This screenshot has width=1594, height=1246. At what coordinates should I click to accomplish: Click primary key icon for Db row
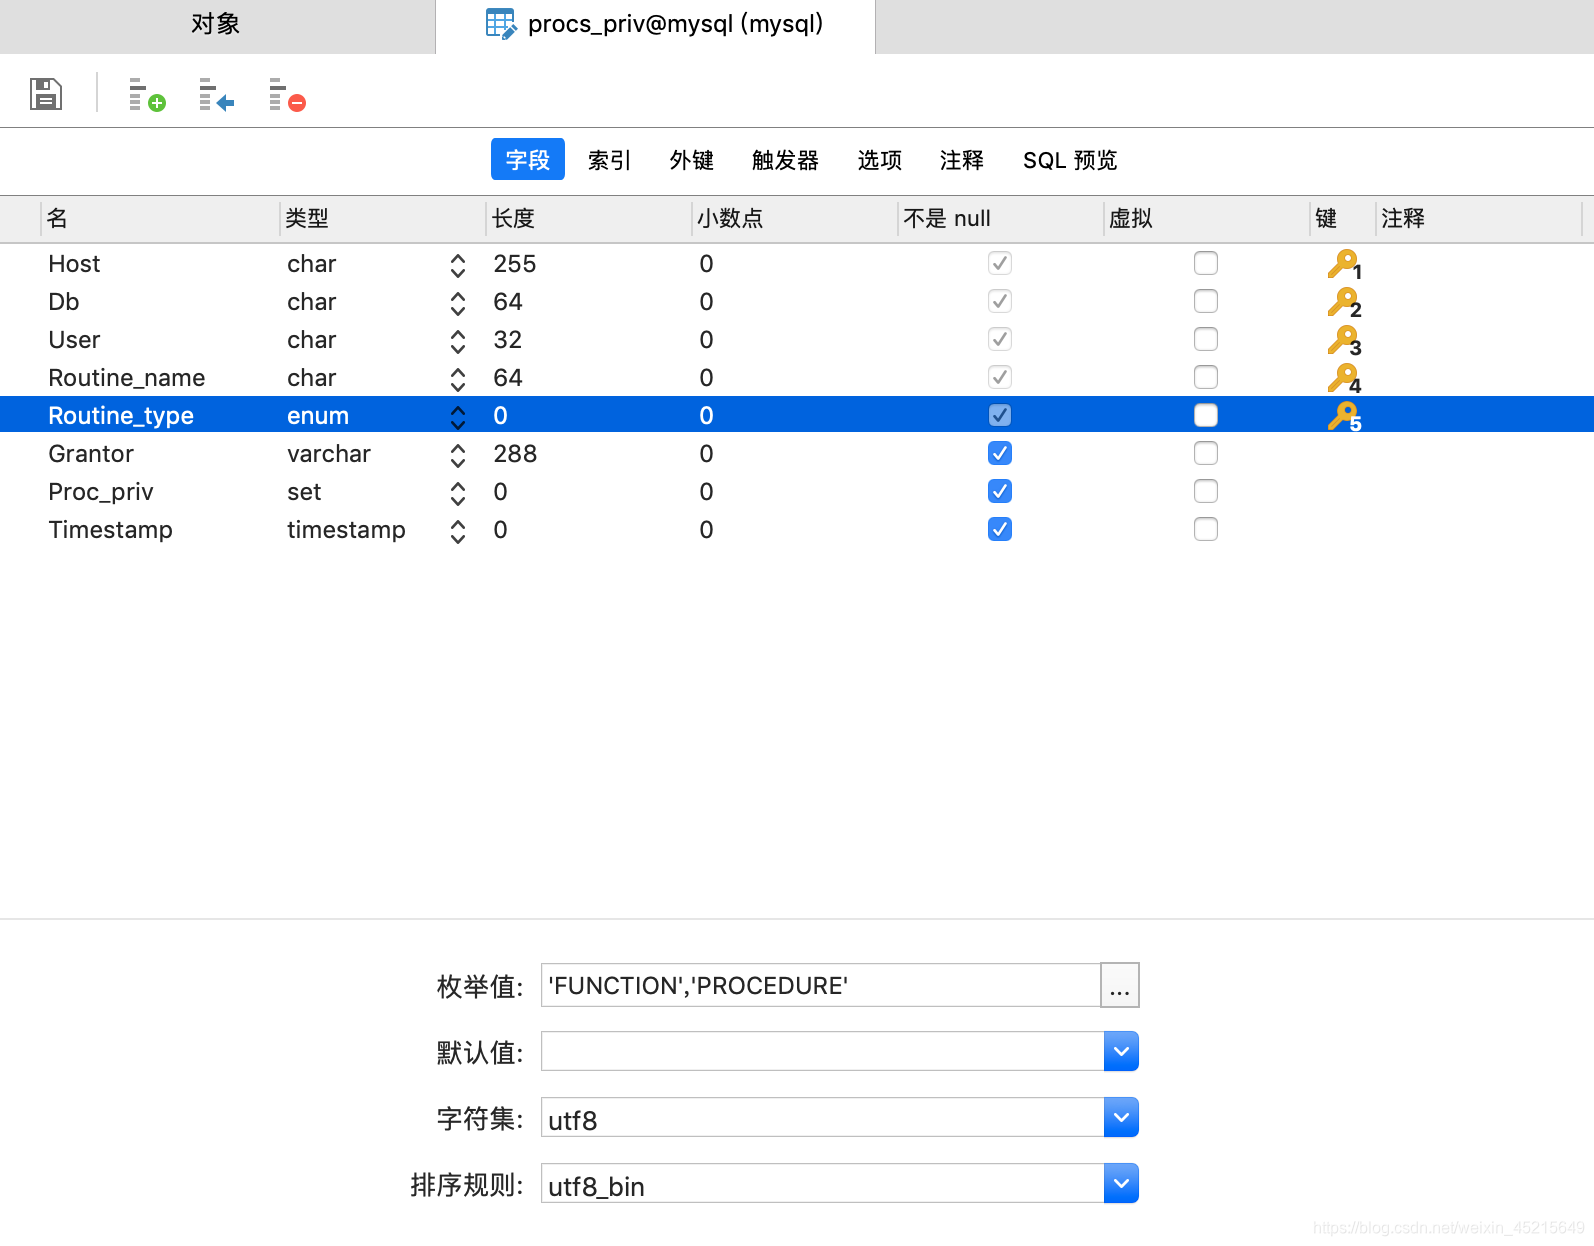[1344, 303]
